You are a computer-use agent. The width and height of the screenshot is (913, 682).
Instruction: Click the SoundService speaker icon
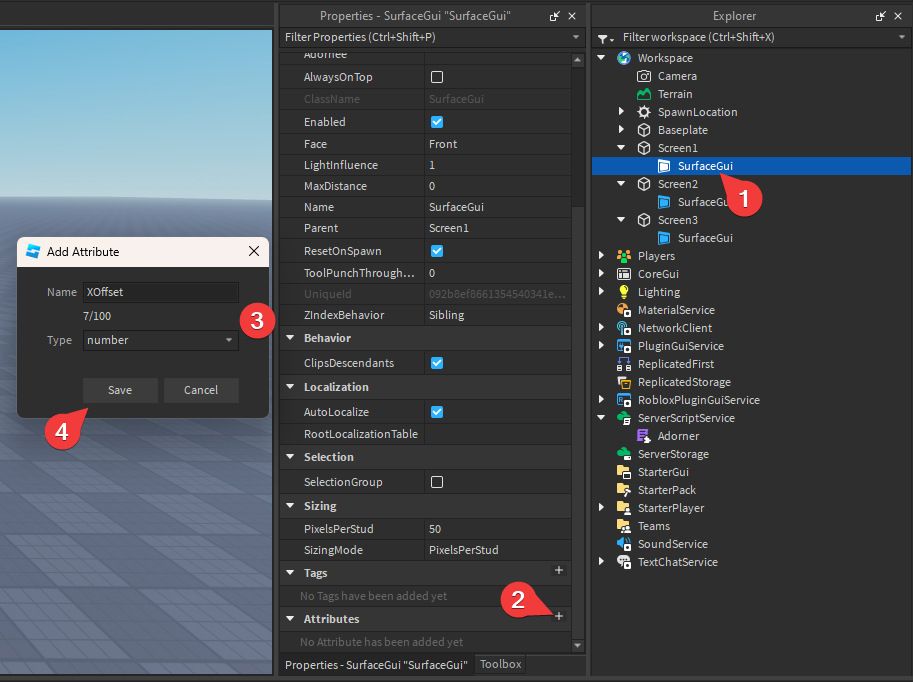[624, 544]
